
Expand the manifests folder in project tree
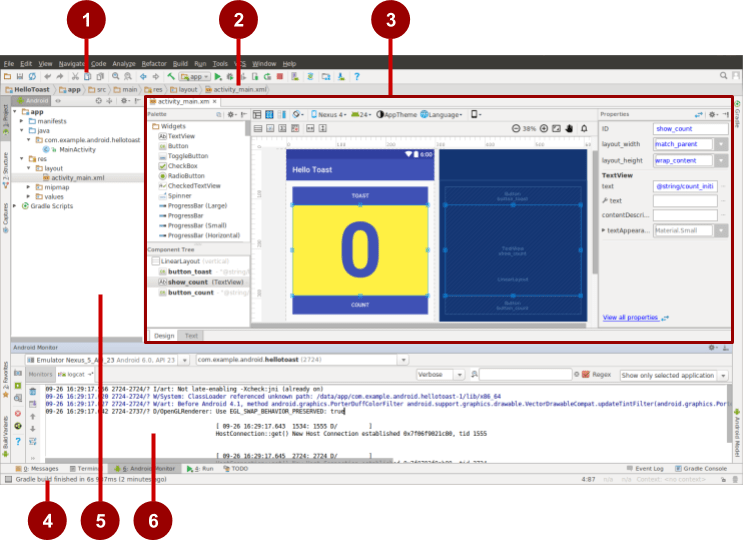click(x=21, y=121)
